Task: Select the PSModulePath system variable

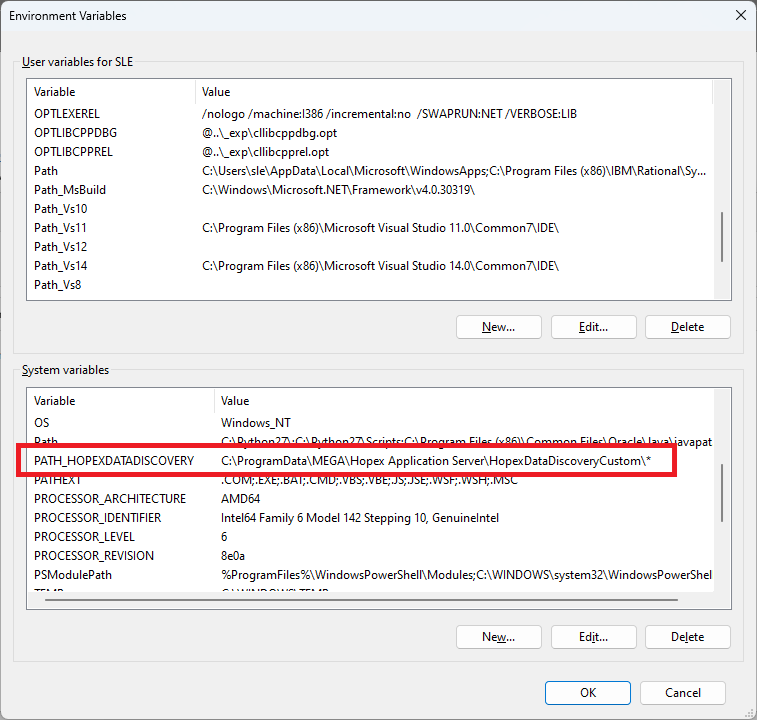Action: (x=76, y=575)
